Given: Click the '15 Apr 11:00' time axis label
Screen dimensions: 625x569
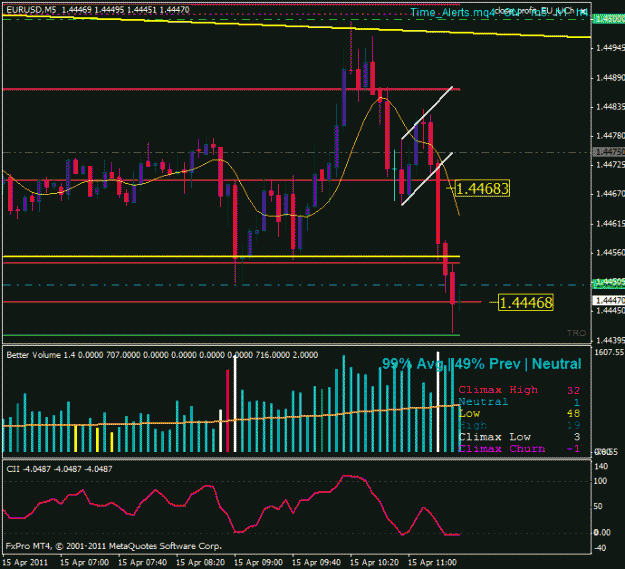Looking at the screenshot, I should (x=432, y=563).
